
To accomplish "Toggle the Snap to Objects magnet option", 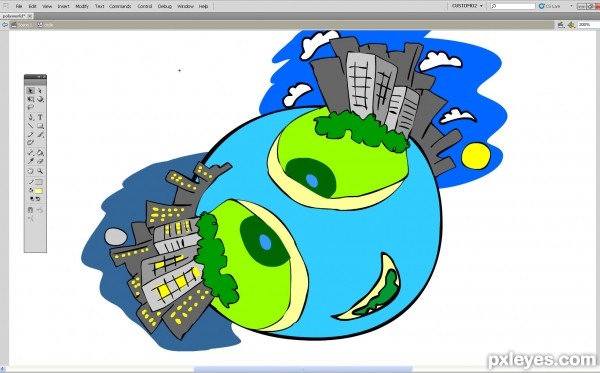I will click(31, 210).
